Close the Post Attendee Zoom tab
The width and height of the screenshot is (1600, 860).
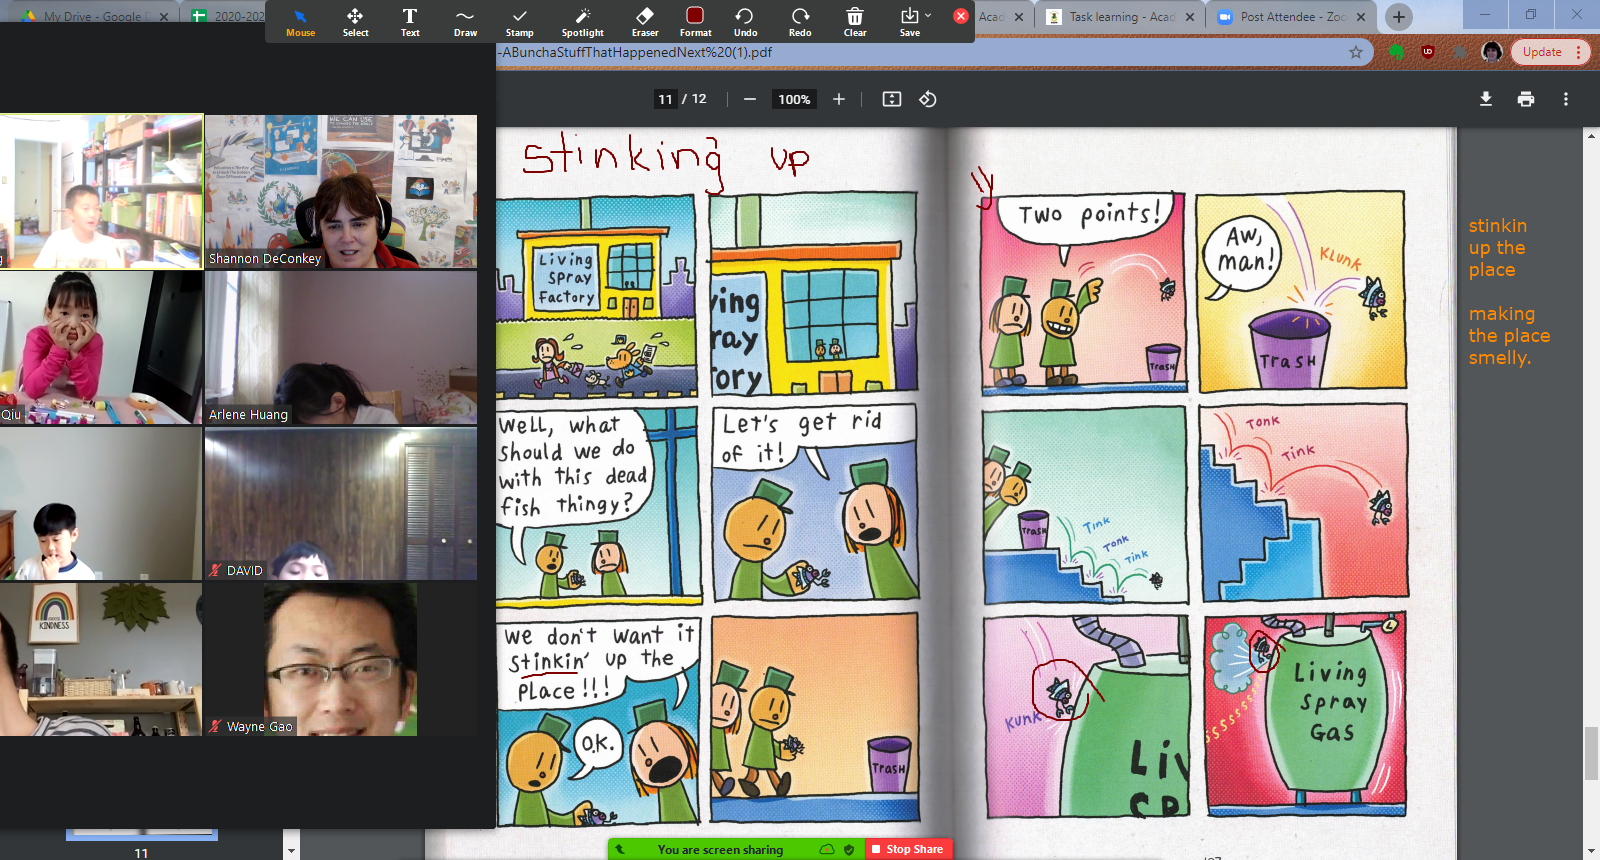point(1361,17)
